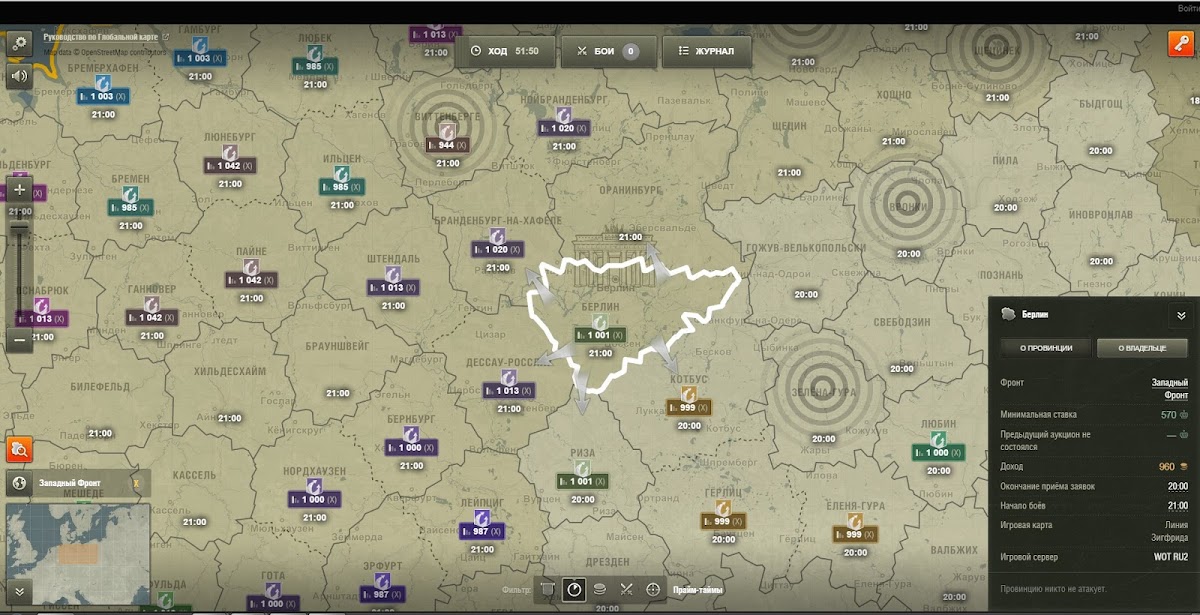The height and width of the screenshot is (615, 1200).
Task: Switch to the О ВЛАДЕЛЬЦЕ tab
Action: click(1142, 348)
